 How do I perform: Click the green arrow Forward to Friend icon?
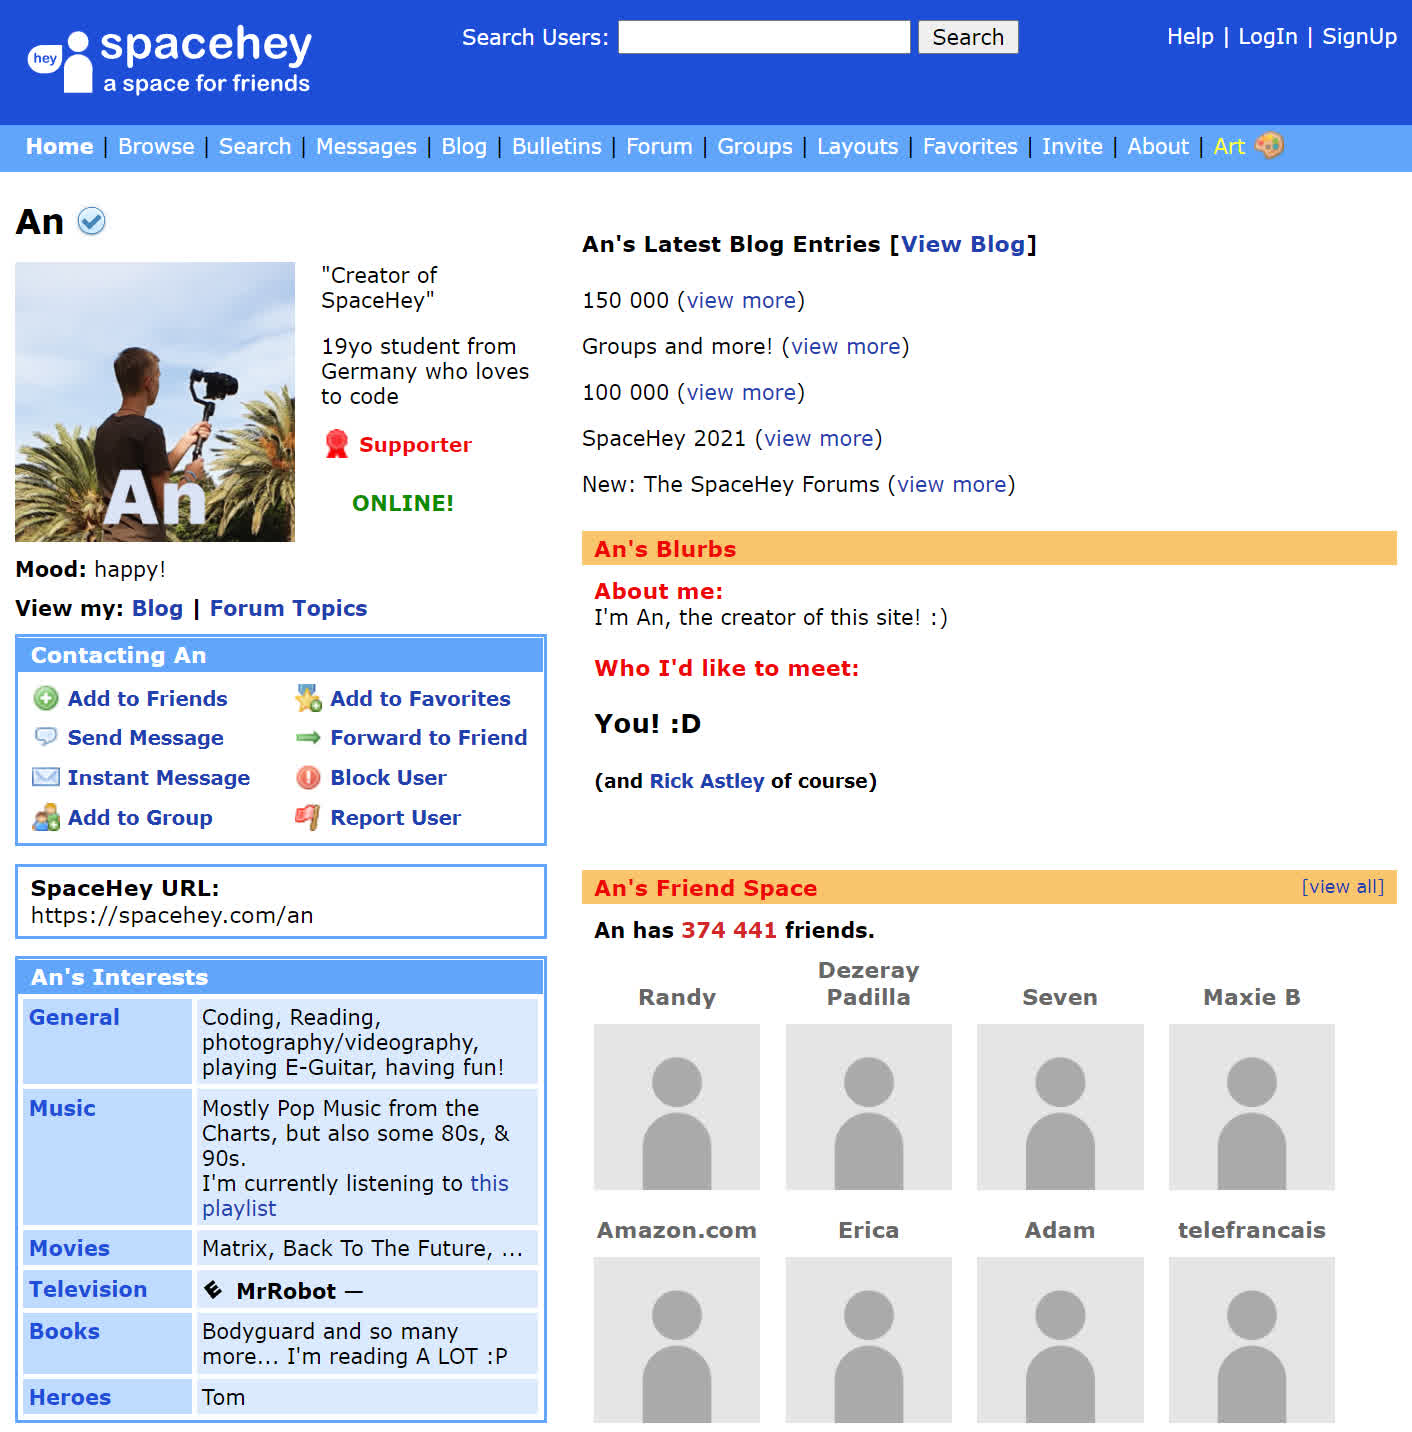coord(309,737)
